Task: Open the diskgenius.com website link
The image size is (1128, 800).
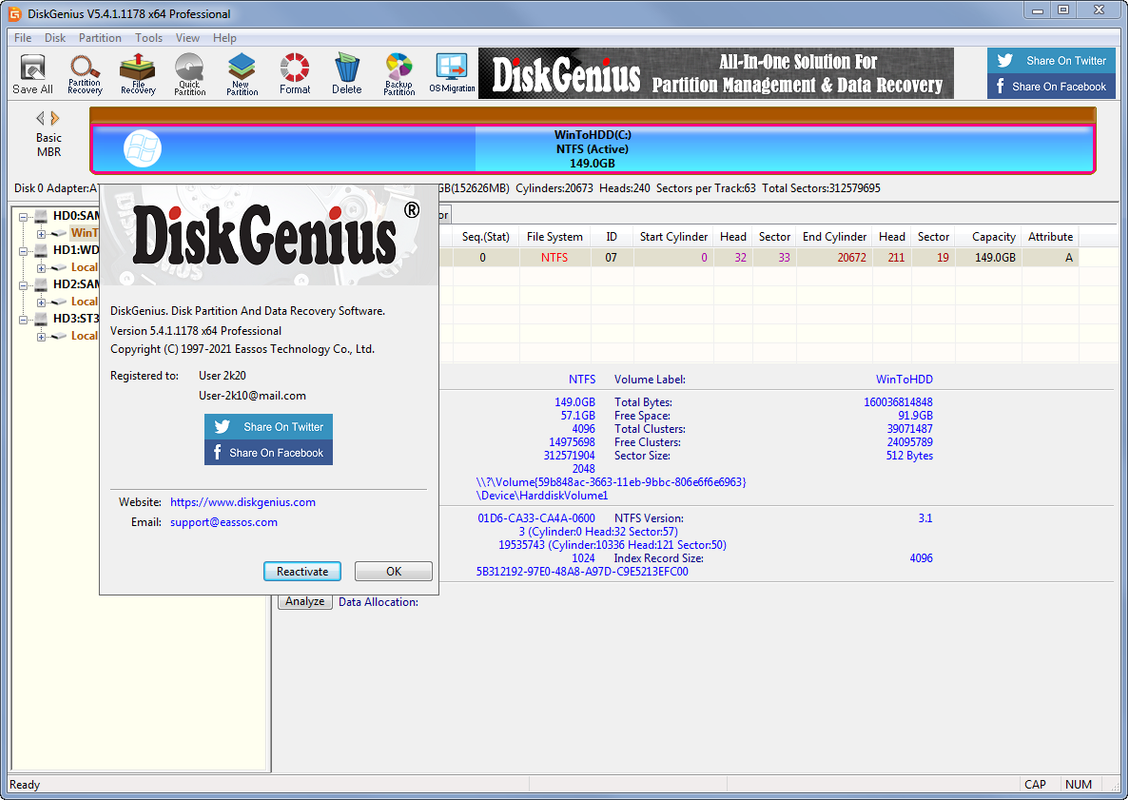Action: 242,502
